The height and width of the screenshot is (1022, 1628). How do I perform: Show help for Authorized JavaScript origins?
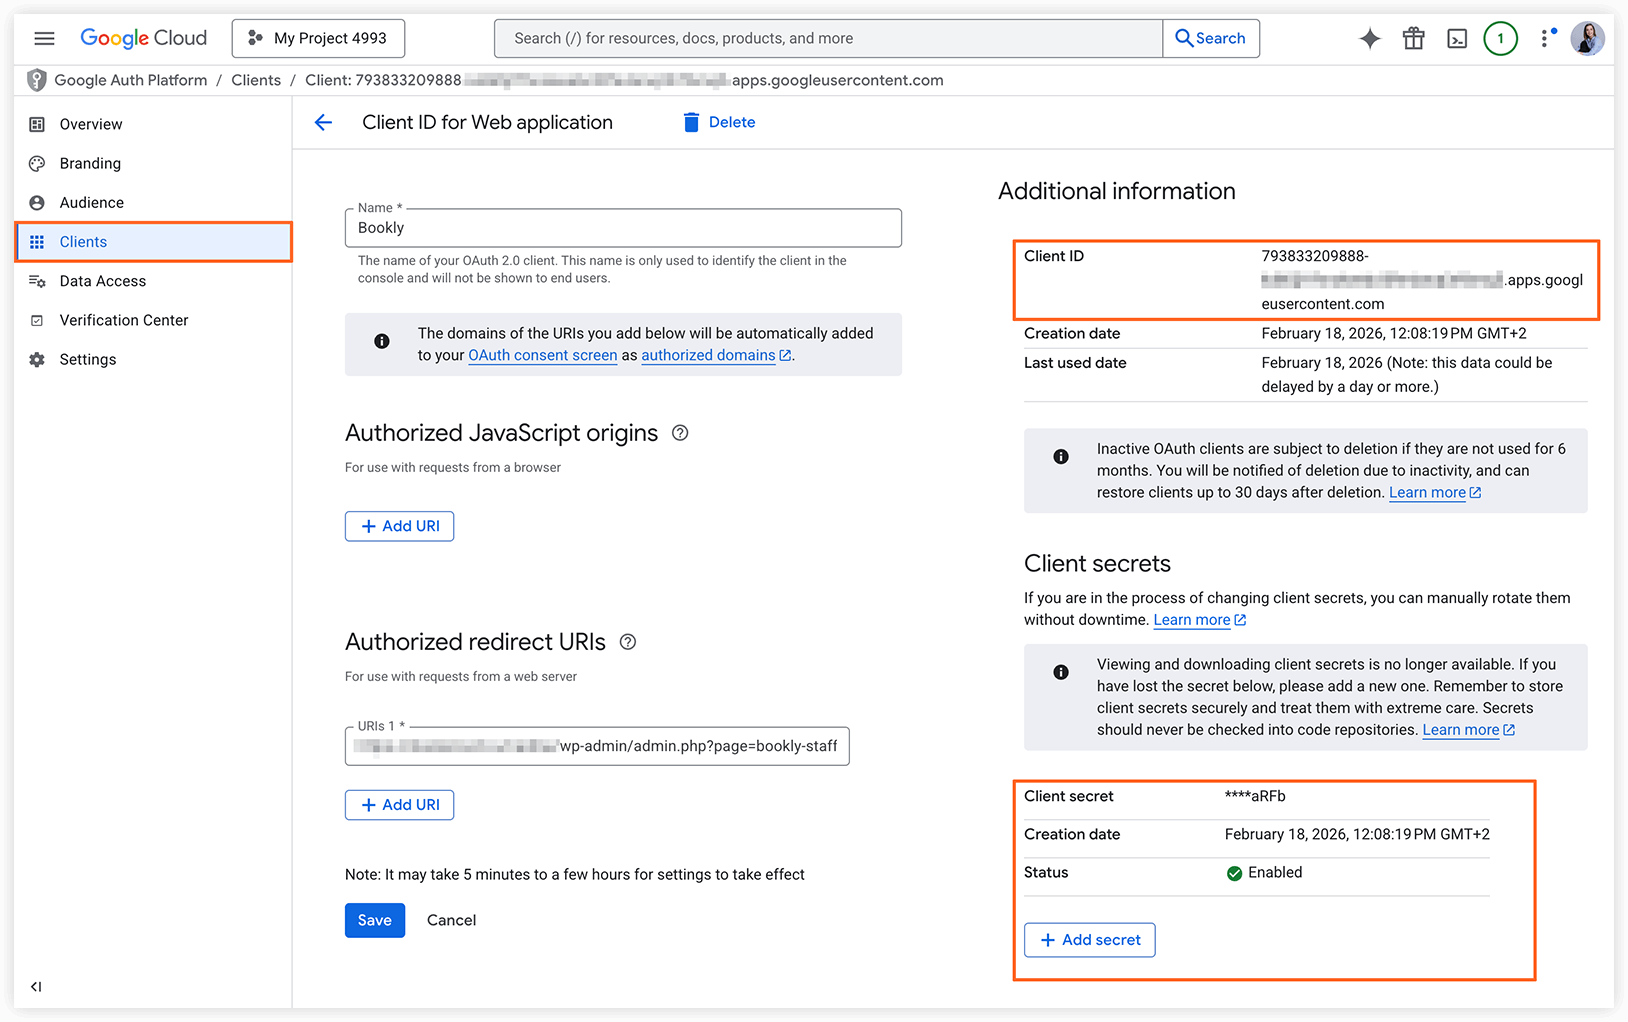[680, 433]
